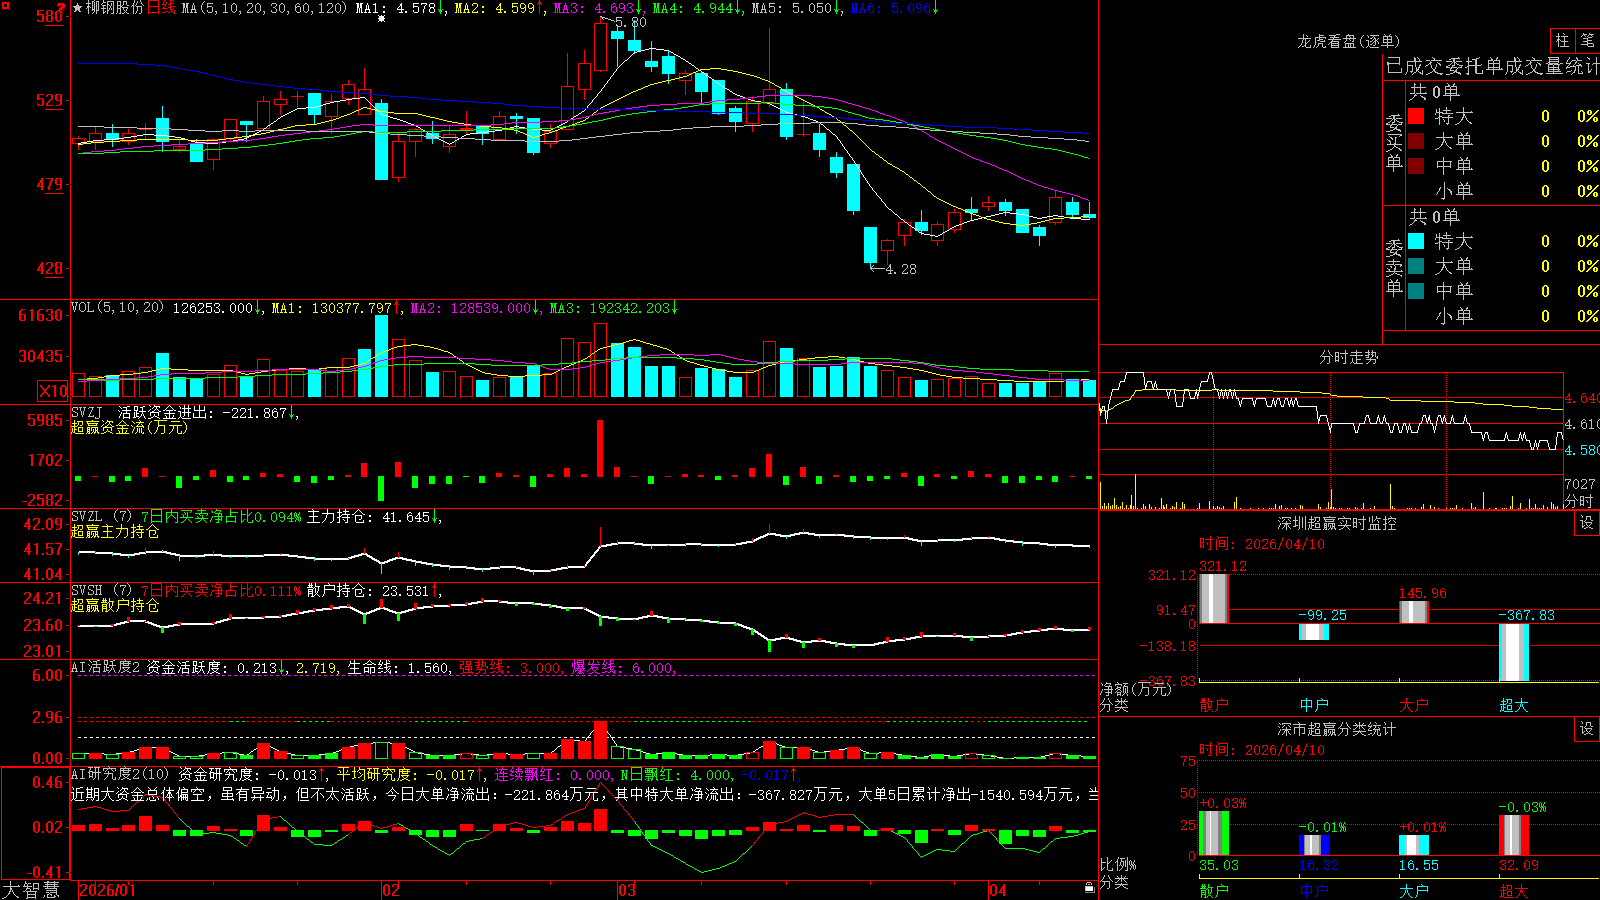The height and width of the screenshot is (900, 1600).
Task: Click the dark red 大单 buy-order swatch
Action: [x=1416, y=141]
